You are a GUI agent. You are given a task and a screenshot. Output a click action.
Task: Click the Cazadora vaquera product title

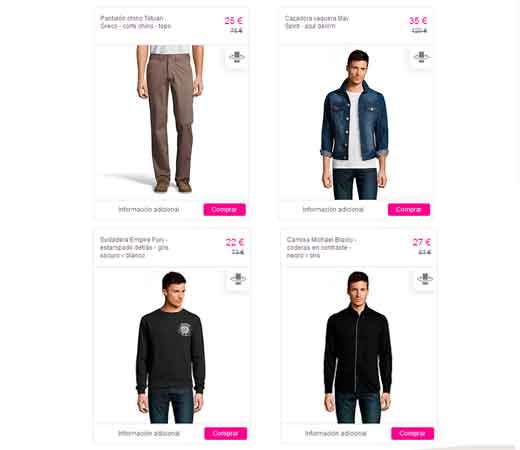click(317, 22)
